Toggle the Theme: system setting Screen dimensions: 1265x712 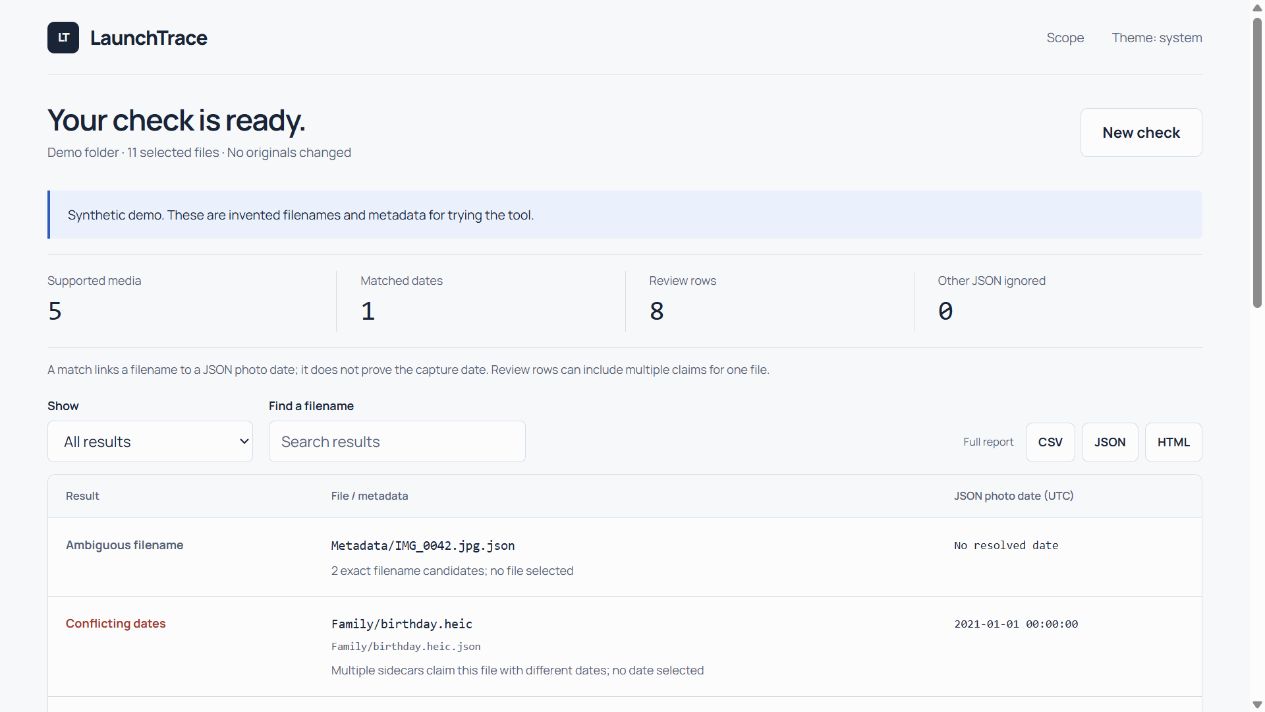tap(1157, 38)
